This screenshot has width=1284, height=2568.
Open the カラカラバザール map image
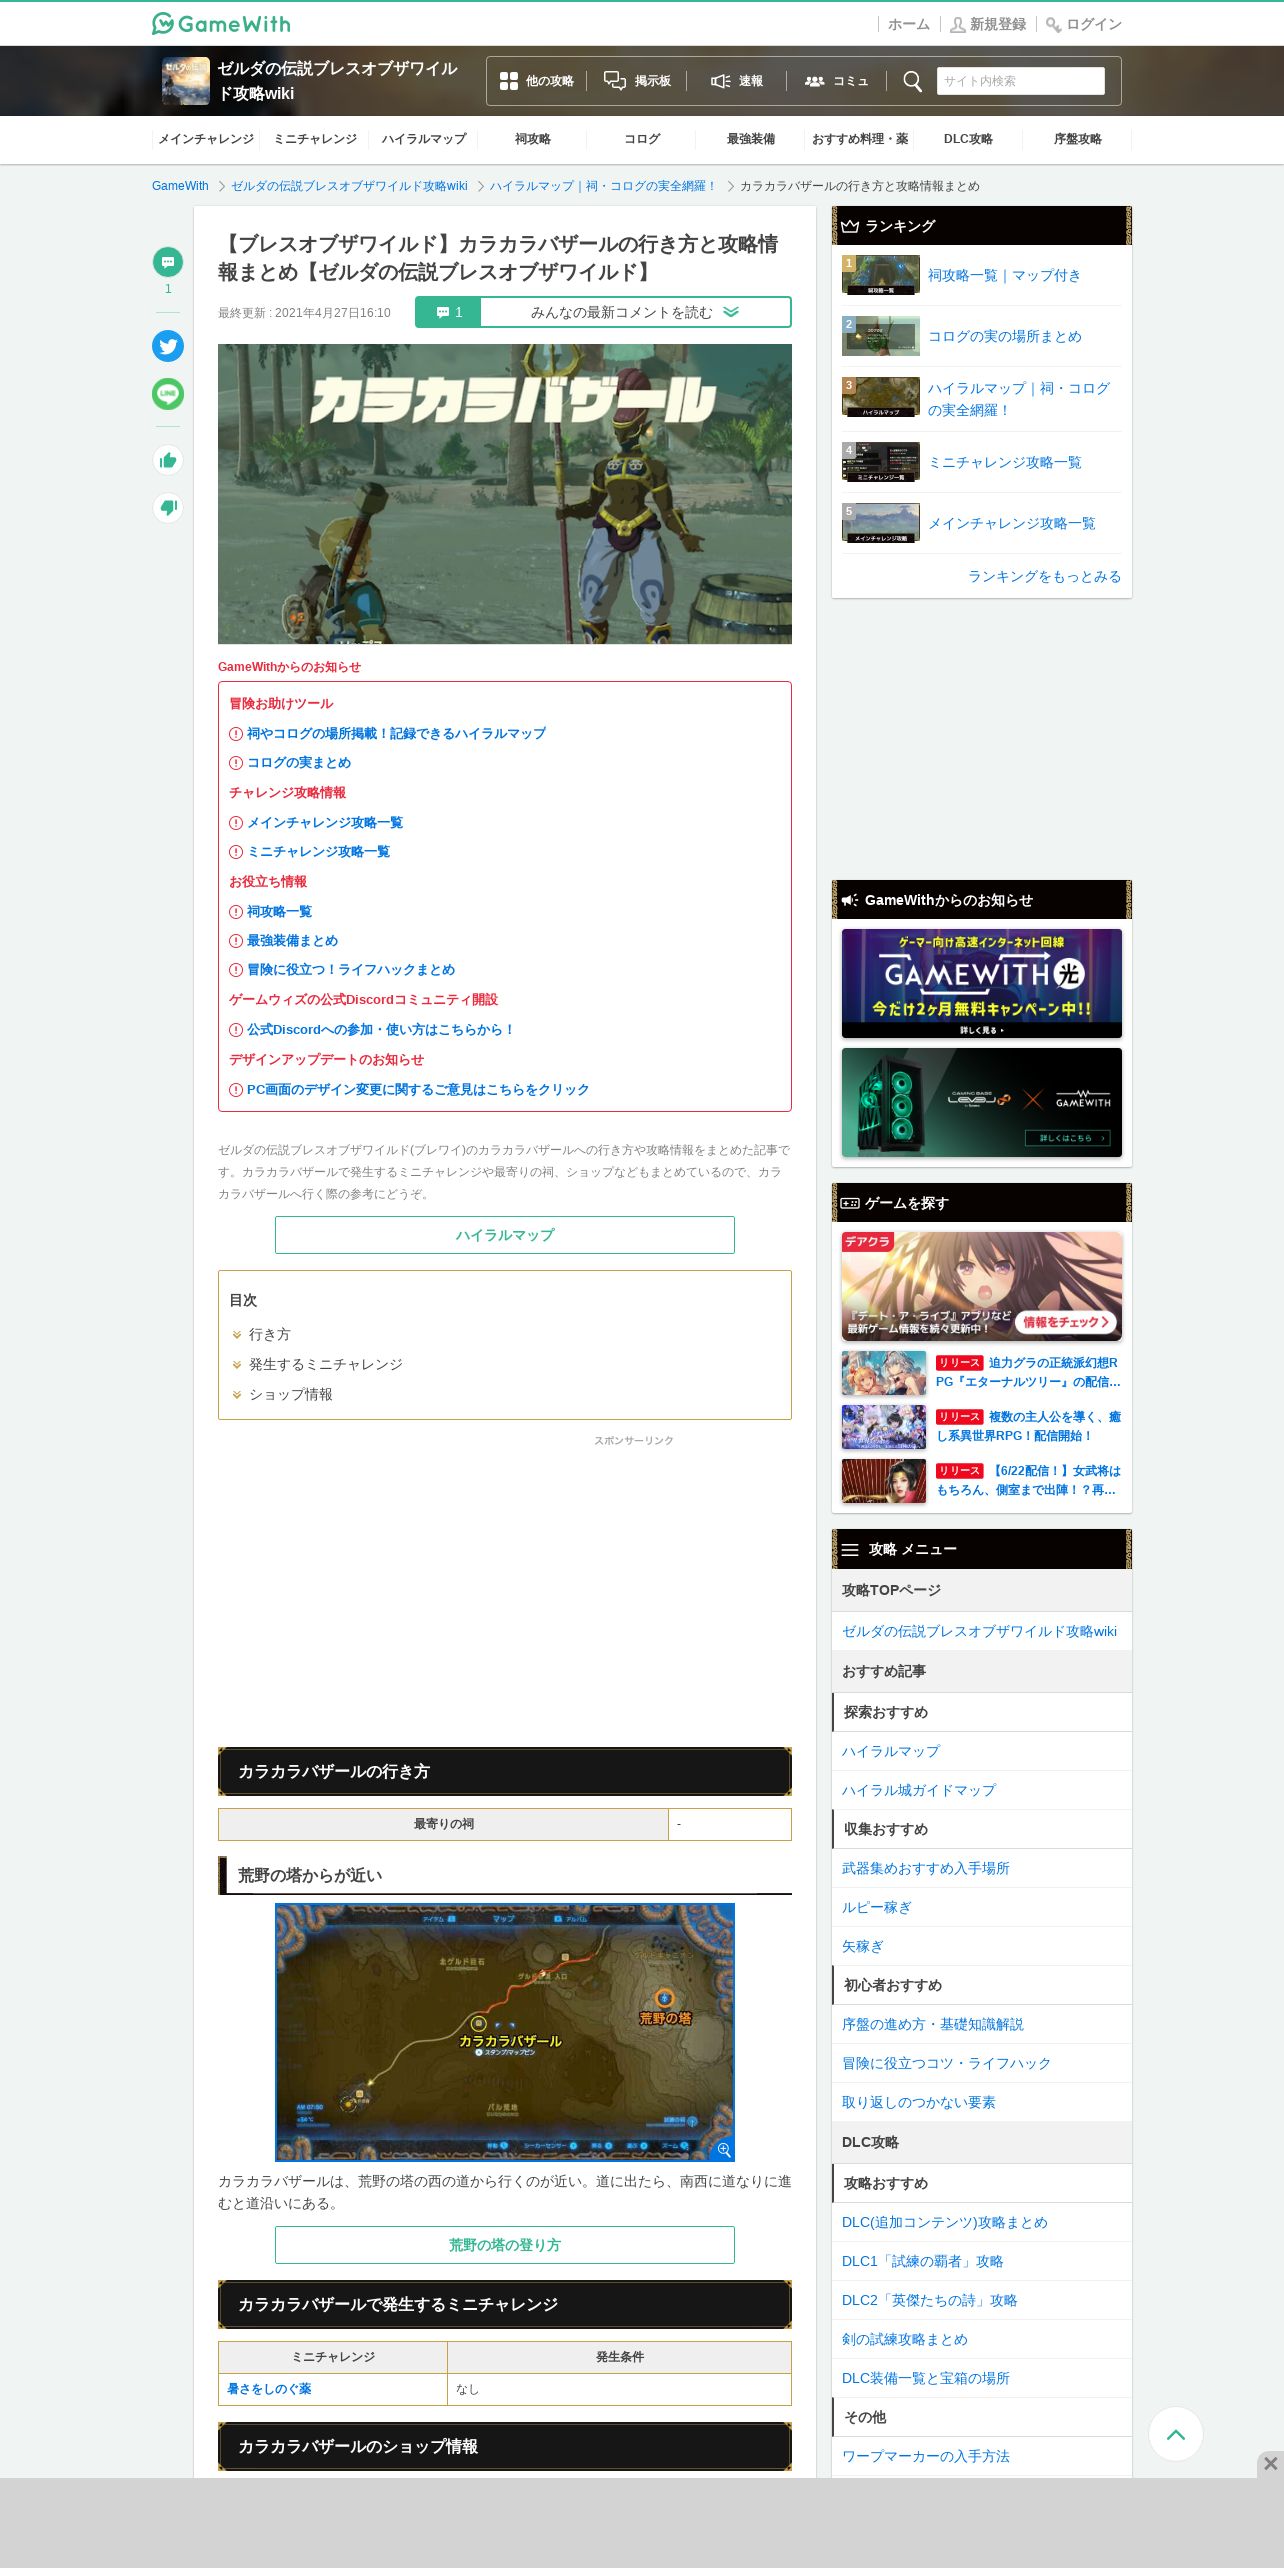click(505, 2032)
